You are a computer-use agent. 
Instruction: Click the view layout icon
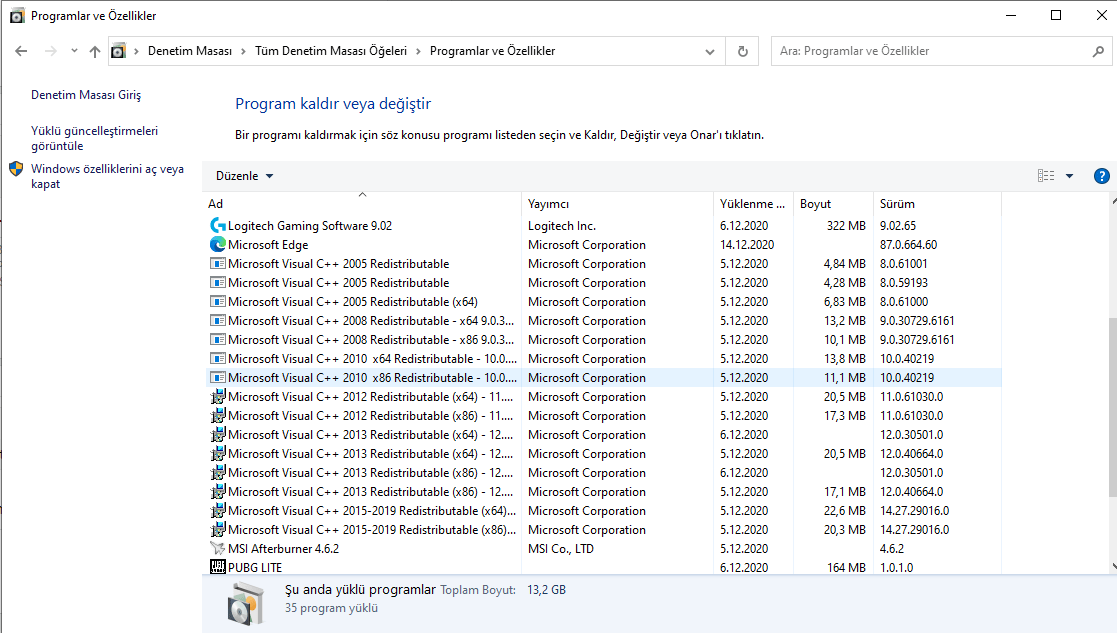click(1046, 176)
